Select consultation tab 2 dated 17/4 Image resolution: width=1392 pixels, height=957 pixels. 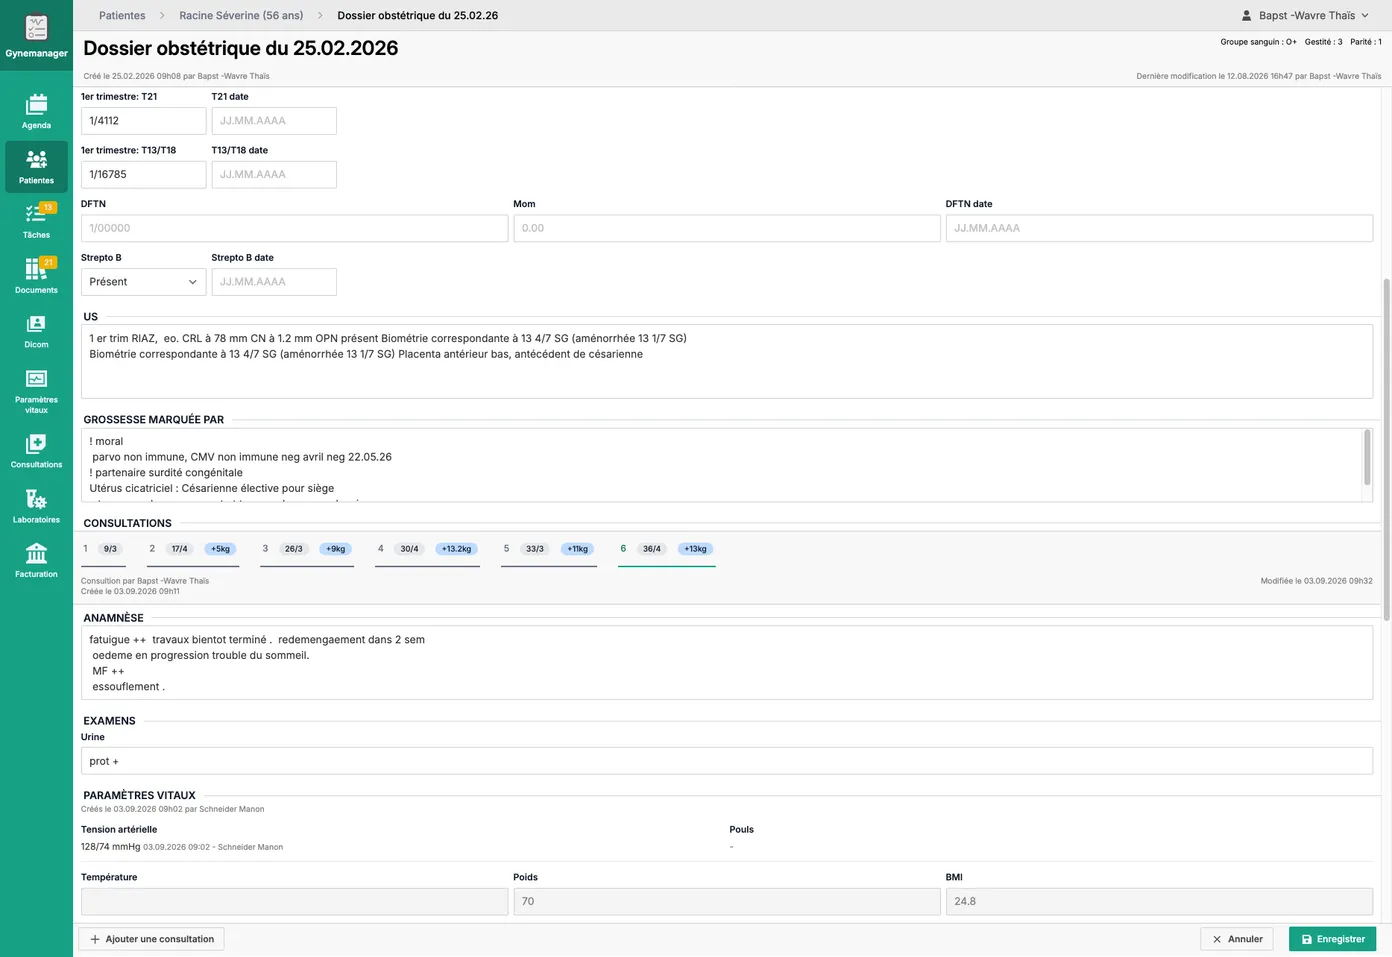(191, 550)
